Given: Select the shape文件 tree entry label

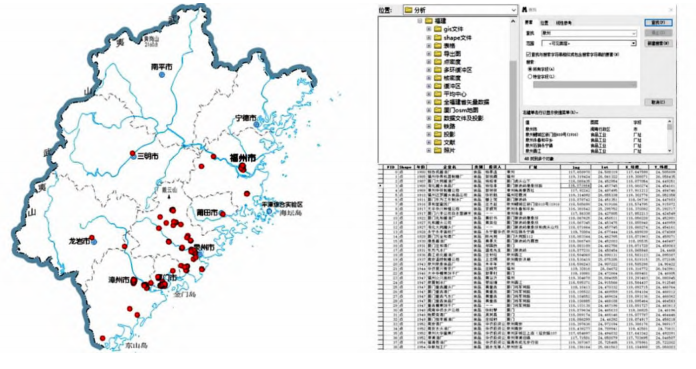Looking at the screenshot, I should (457, 37).
